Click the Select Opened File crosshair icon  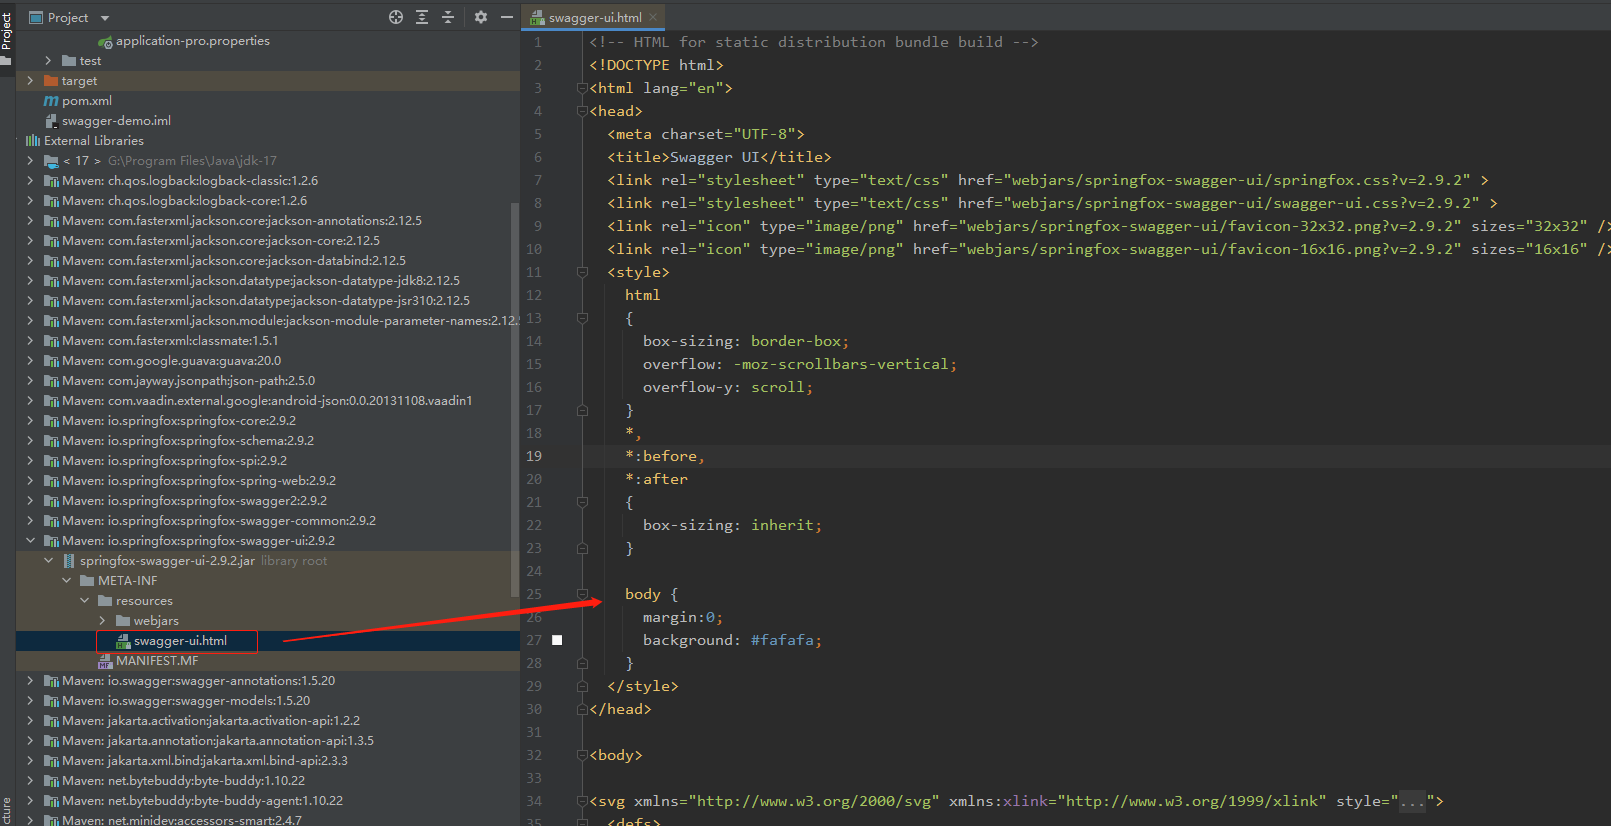pos(396,17)
